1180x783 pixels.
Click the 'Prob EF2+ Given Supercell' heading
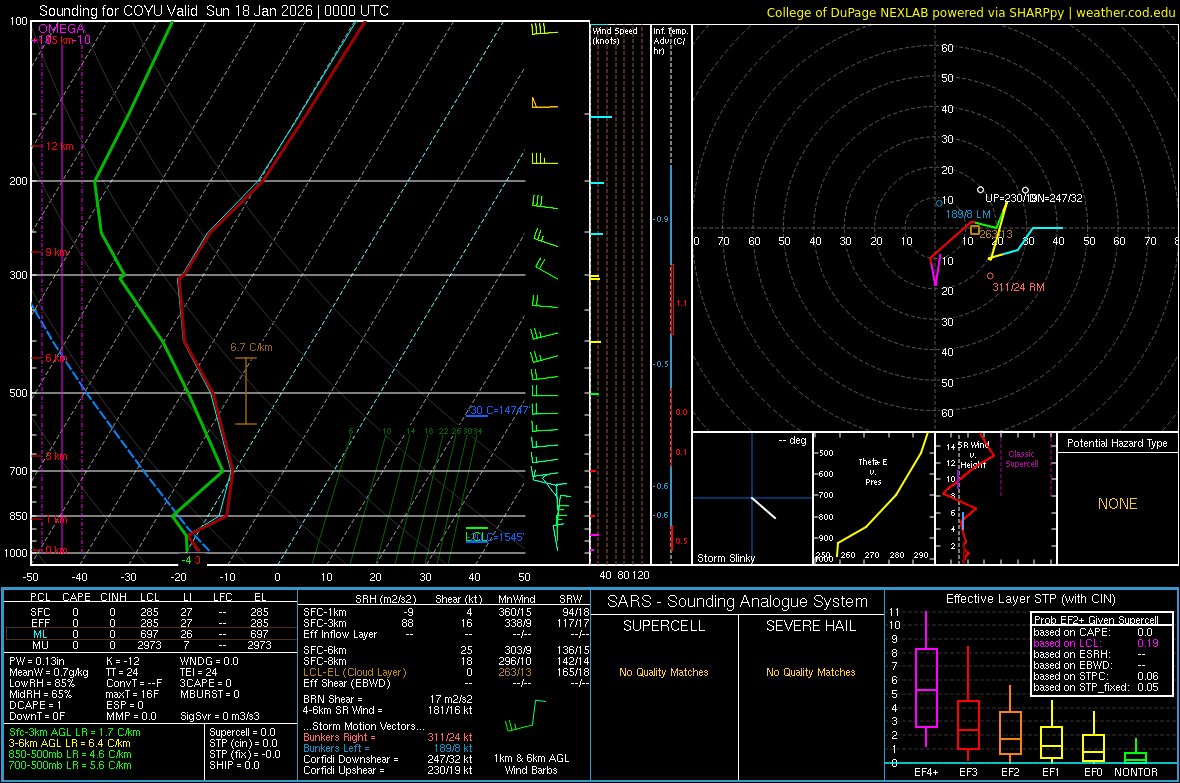coord(1096,620)
